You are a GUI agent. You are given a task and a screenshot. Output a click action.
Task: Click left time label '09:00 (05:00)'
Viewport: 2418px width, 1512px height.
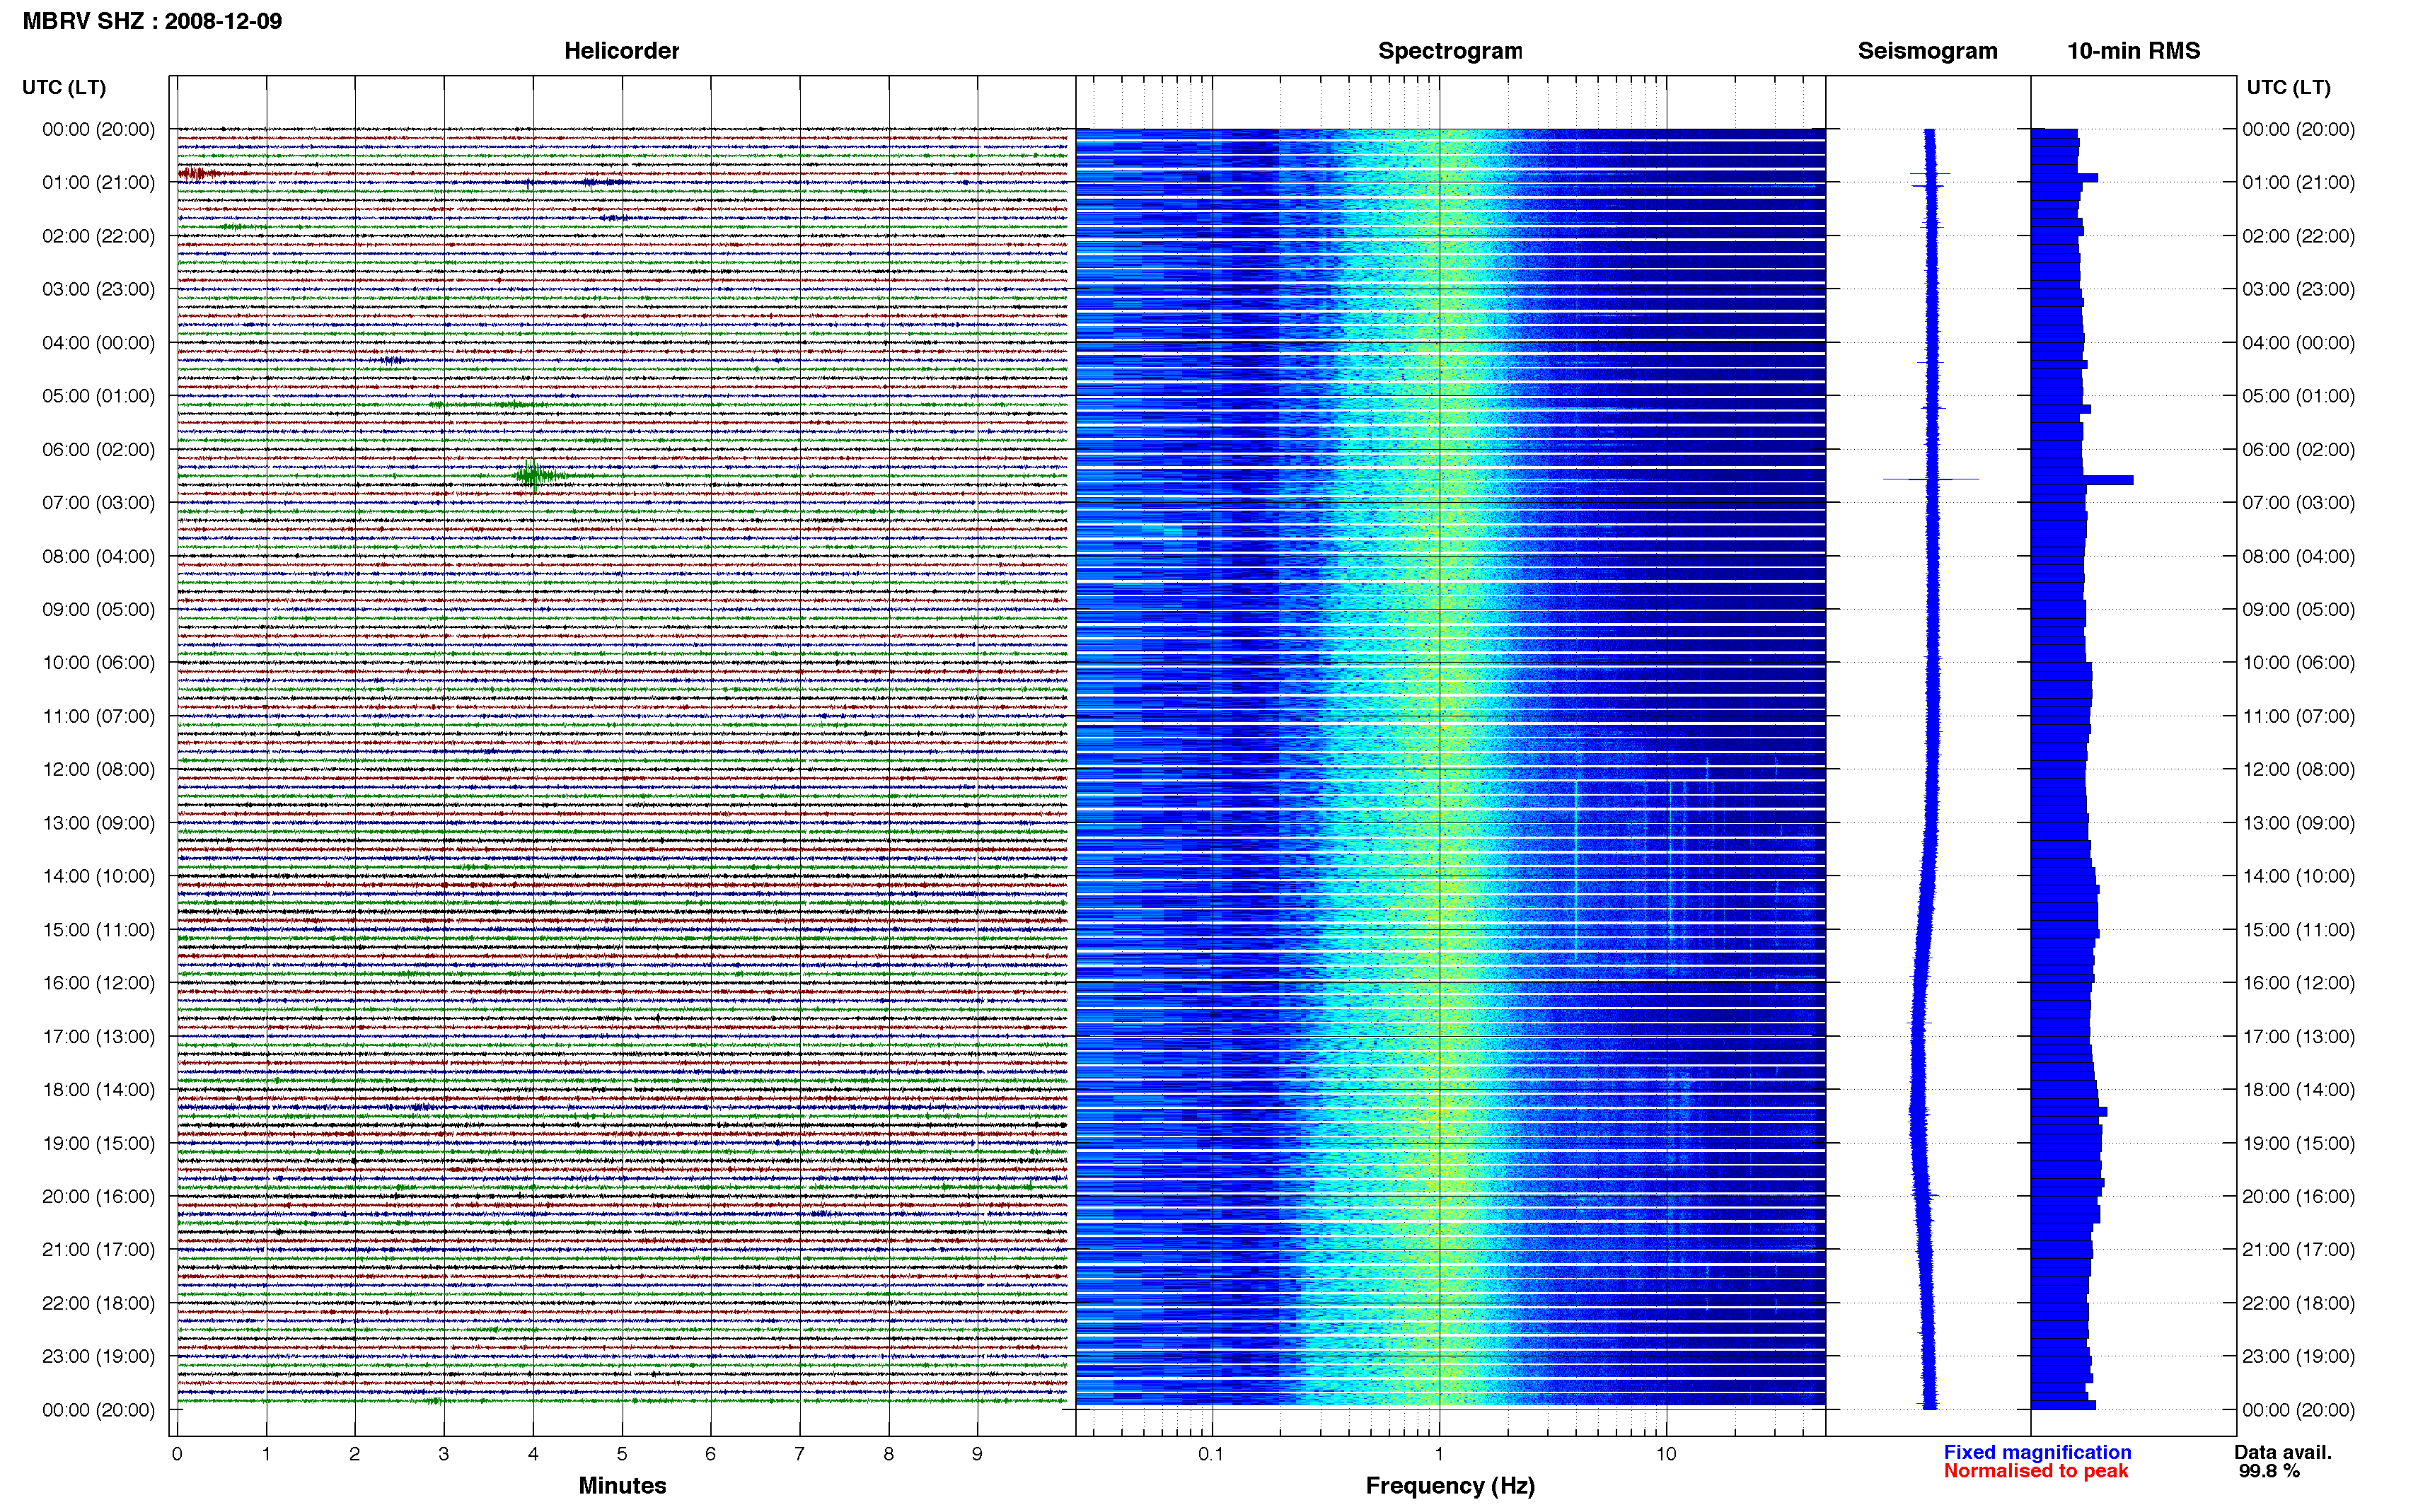point(98,609)
